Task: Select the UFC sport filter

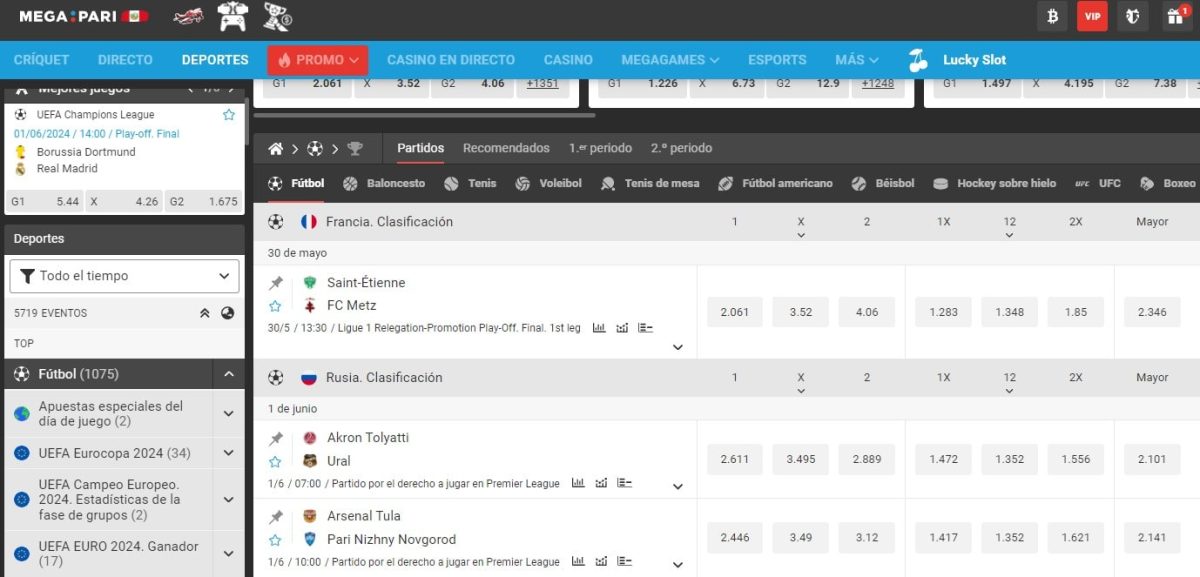Action: tap(1098, 184)
